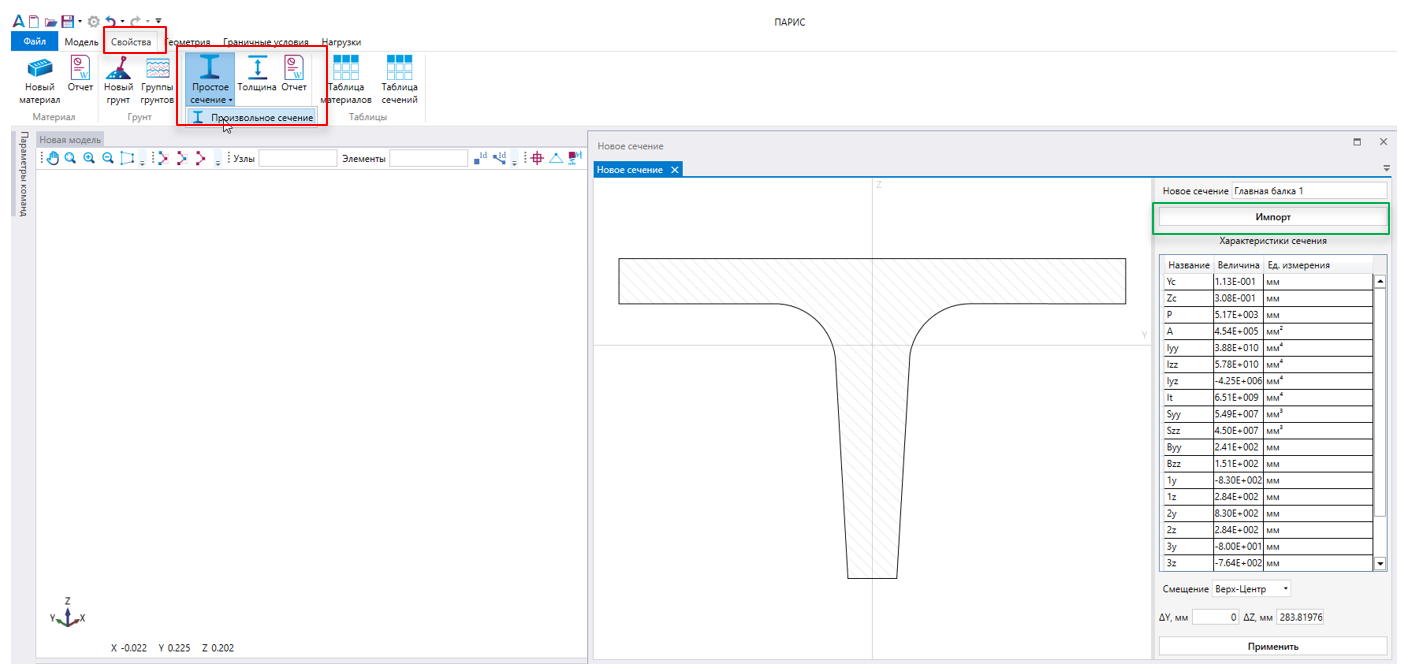Click the zoom out minus magnifier
This screenshot has width=1414, height=671.
(108, 158)
